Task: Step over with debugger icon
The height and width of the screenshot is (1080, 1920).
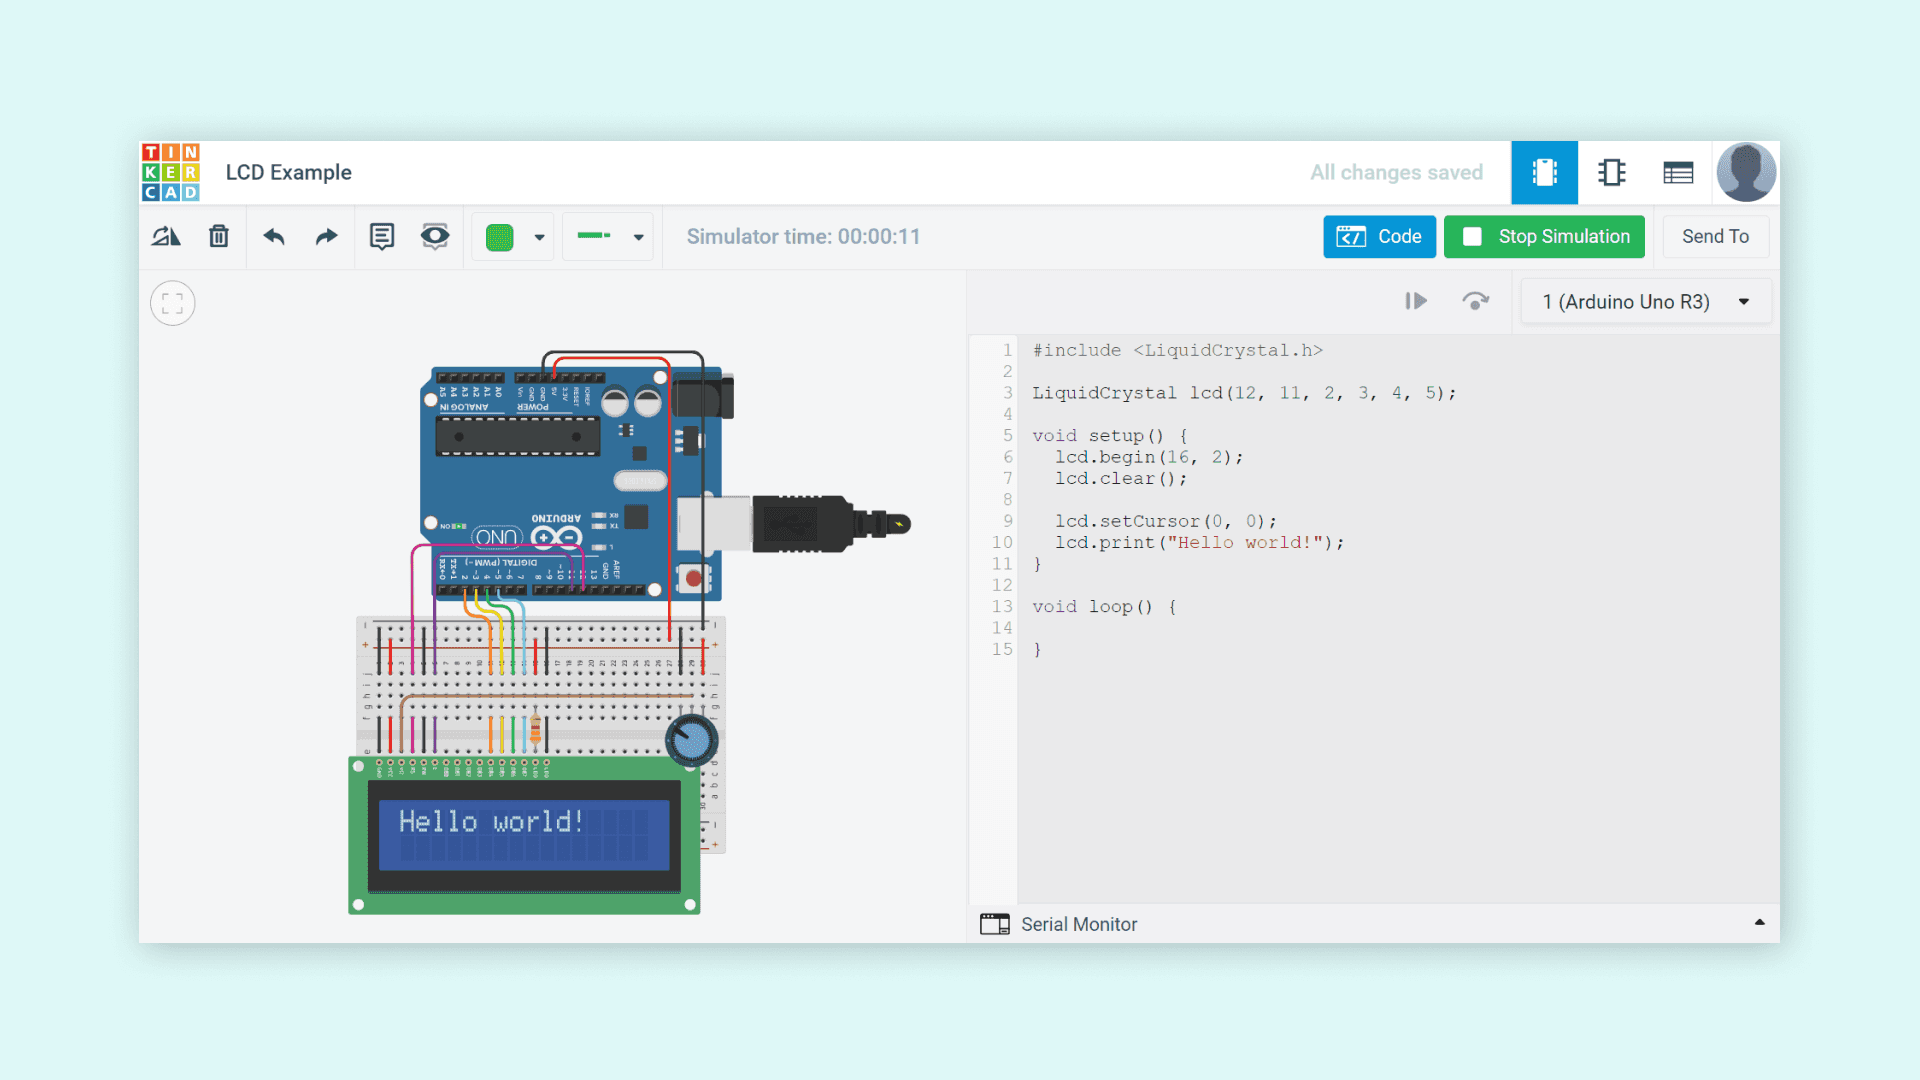Action: 1475,301
